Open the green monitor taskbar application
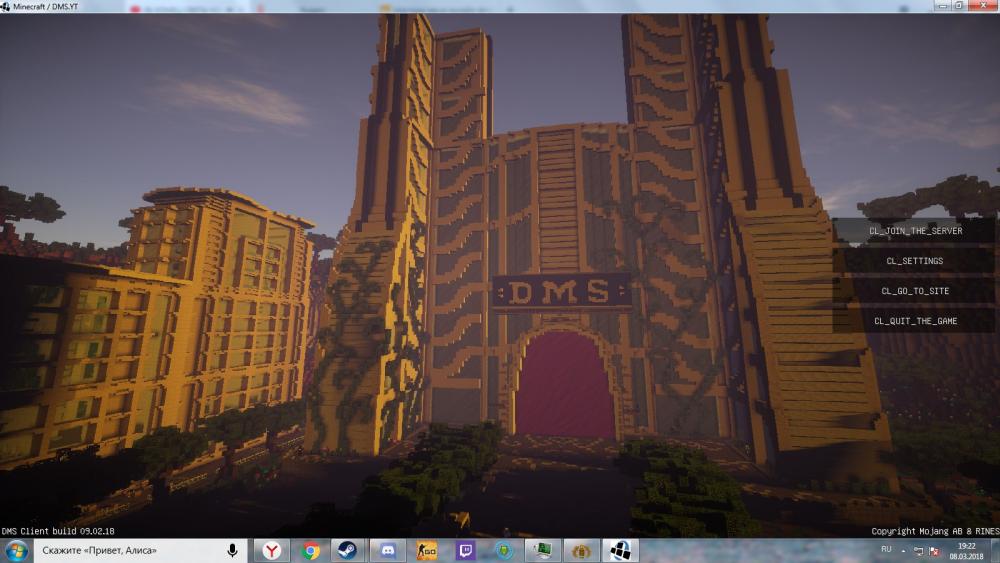 pyautogui.click(x=543, y=551)
